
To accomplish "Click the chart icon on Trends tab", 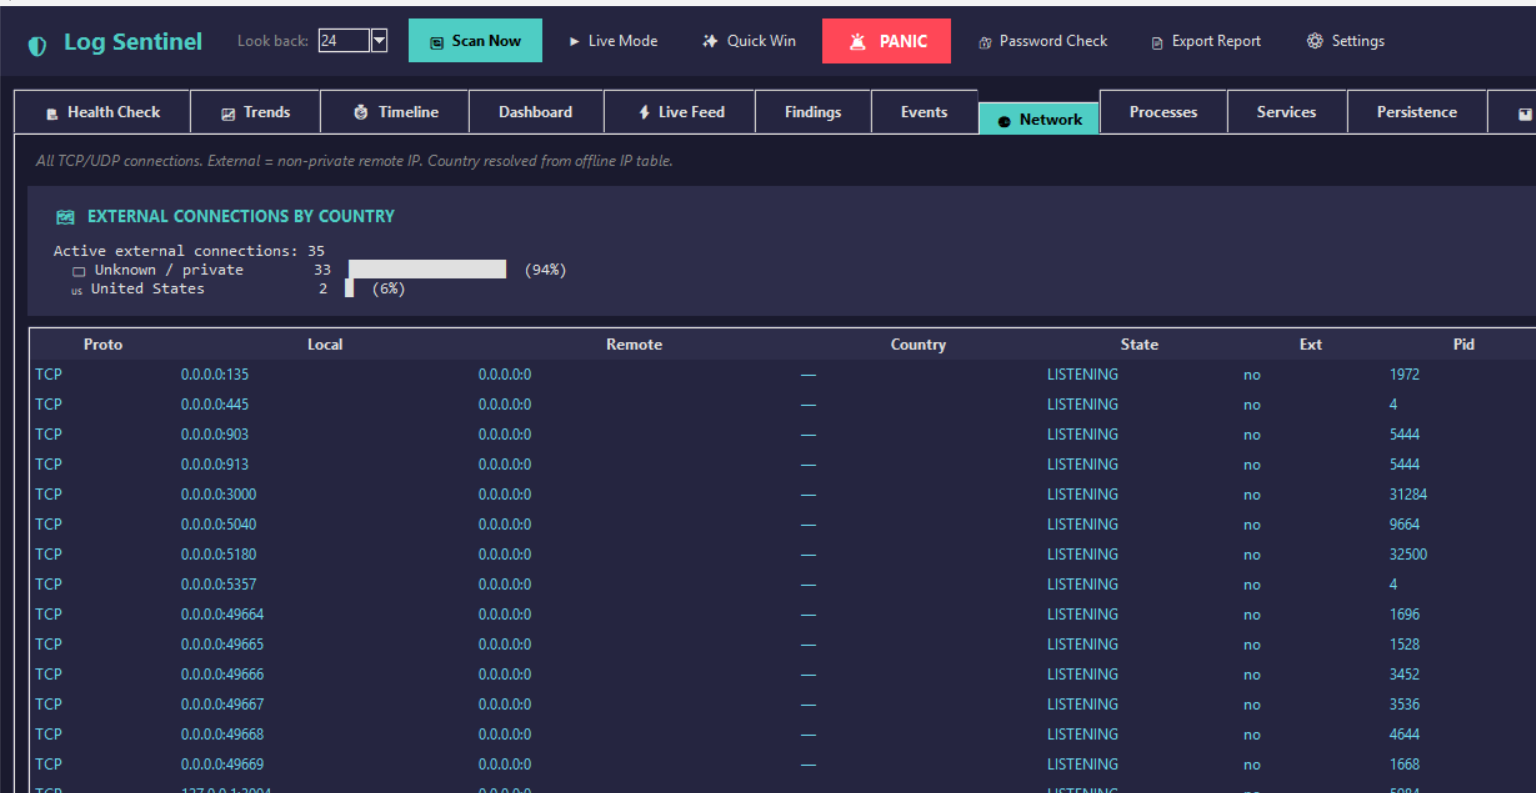I will point(228,113).
